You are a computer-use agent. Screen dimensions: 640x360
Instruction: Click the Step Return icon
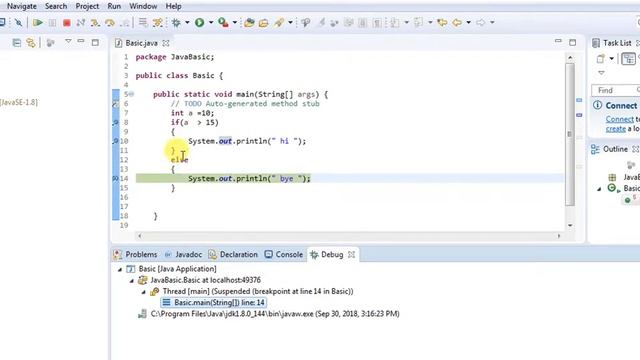[125, 22]
